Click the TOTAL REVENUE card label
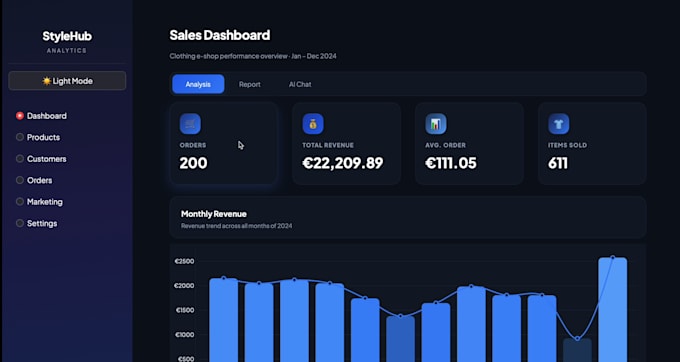Image resolution: width=680 pixels, height=362 pixels. tap(328, 145)
